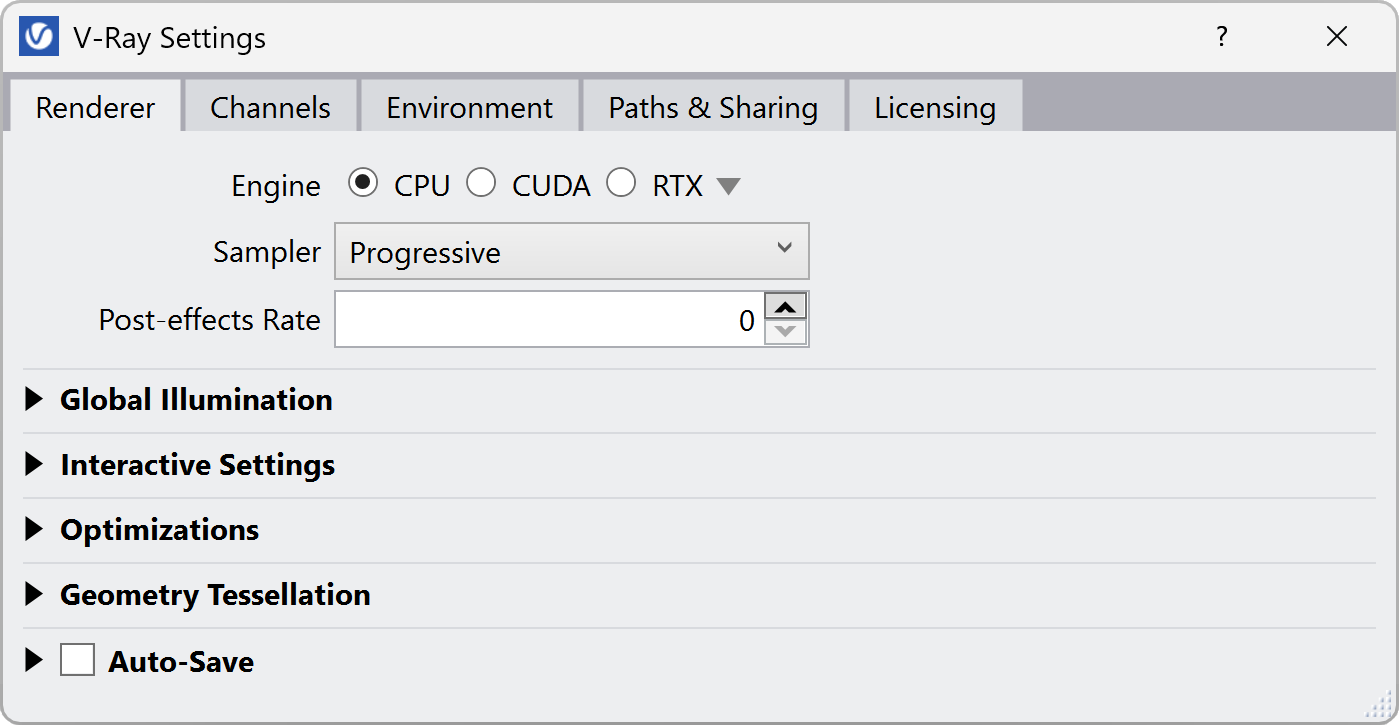Switch to the Environment tab
The image size is (1399, 725).
coord(469,106)
